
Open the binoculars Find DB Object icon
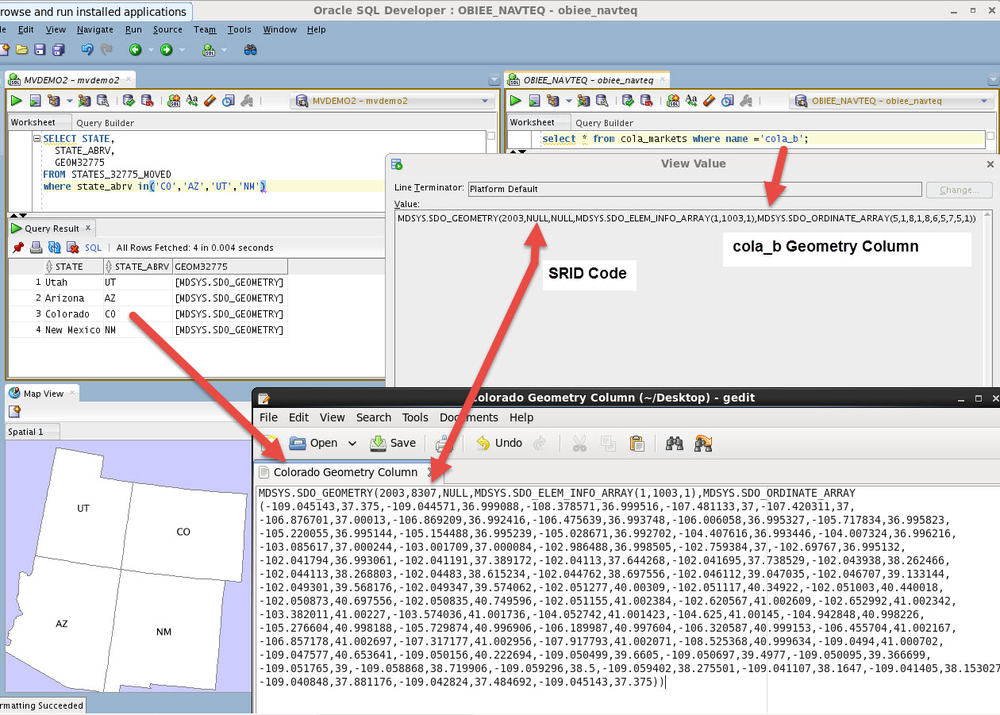pos(250,50)
